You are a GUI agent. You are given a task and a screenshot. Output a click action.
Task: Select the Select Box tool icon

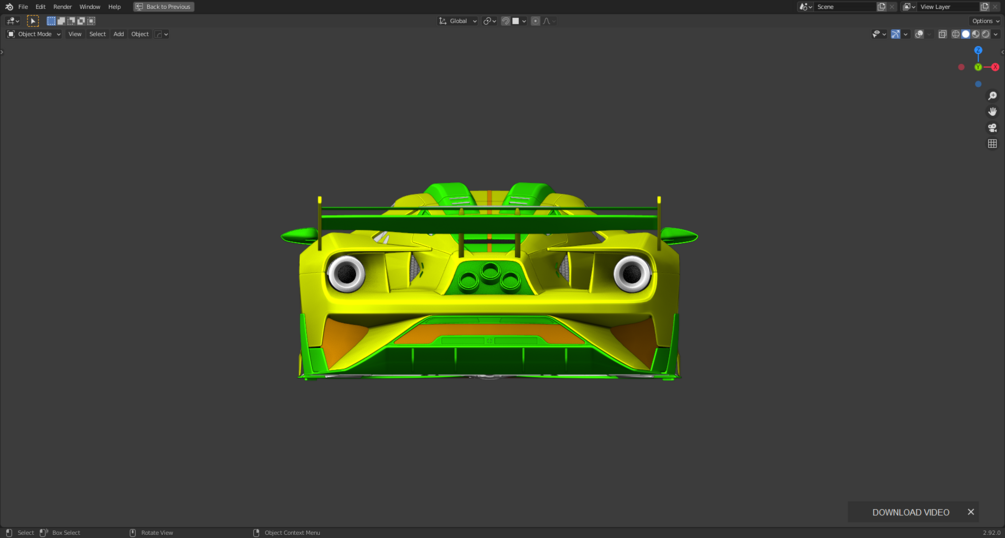click(x=33, y=21)
